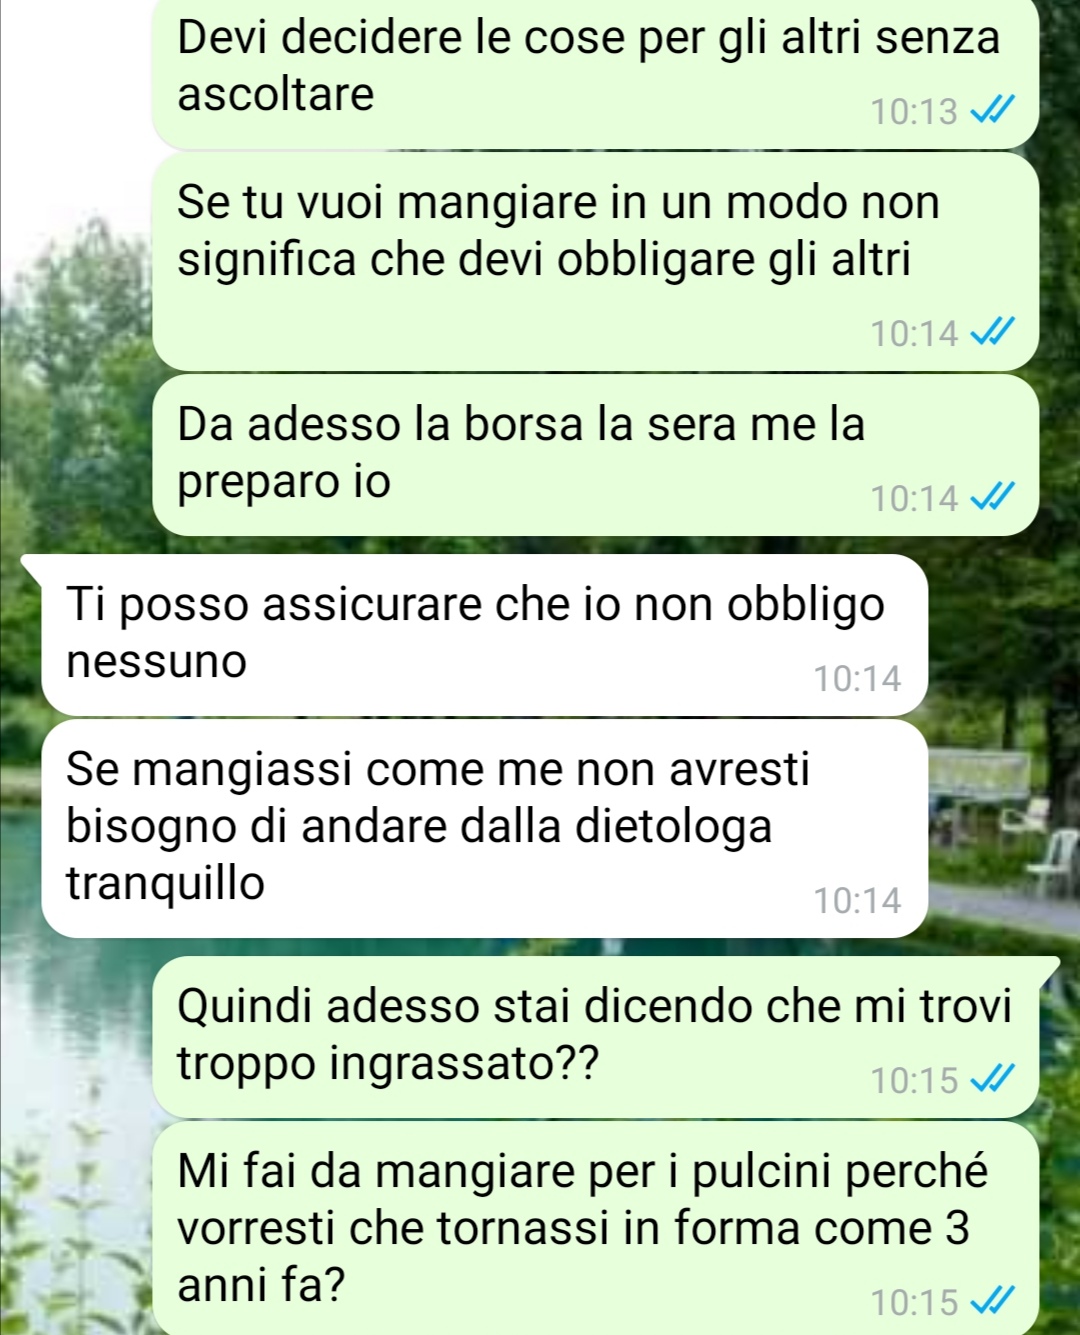Click the 10:15 timestamp on the "ingrassato" message
This screenshot has width=1080, height=1335.
914,1081
